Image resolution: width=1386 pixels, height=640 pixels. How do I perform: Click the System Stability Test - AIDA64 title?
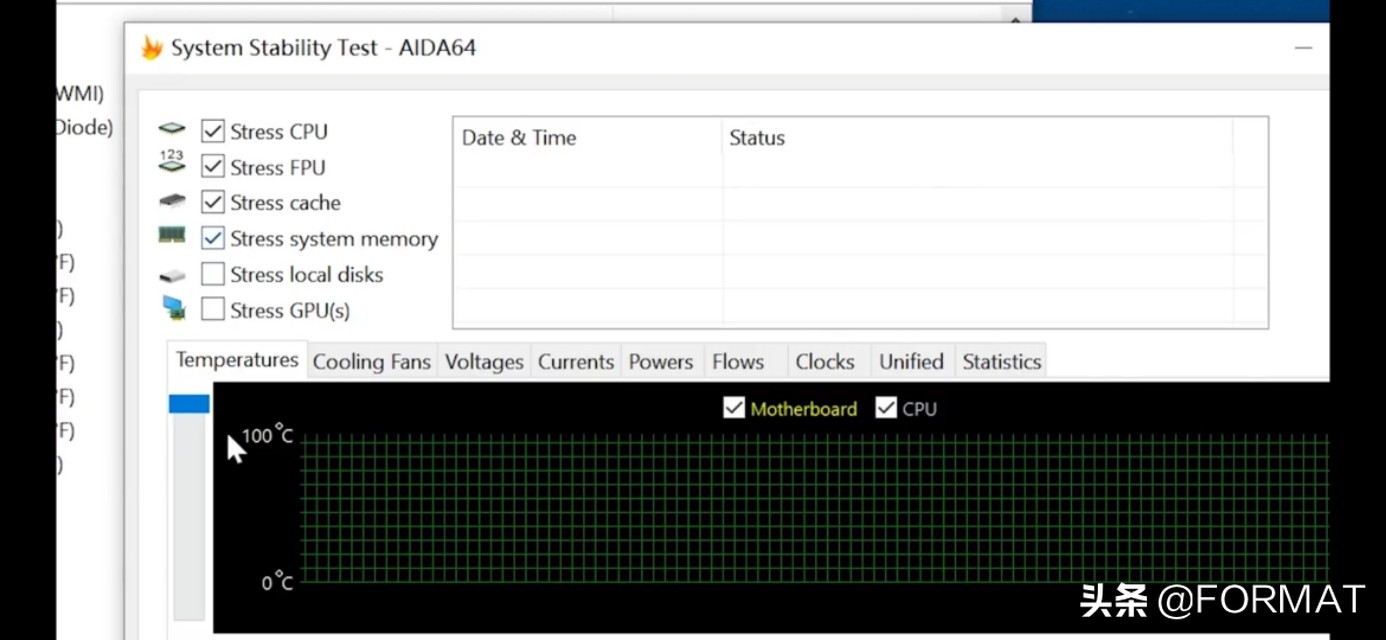point(323,48)
